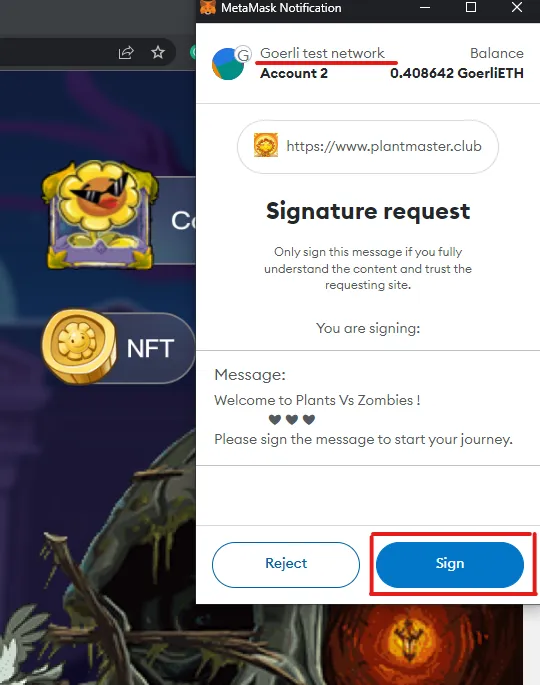Click the https://www.plantmaster.club origin pill
540x685 pixels.
[367, 146]
